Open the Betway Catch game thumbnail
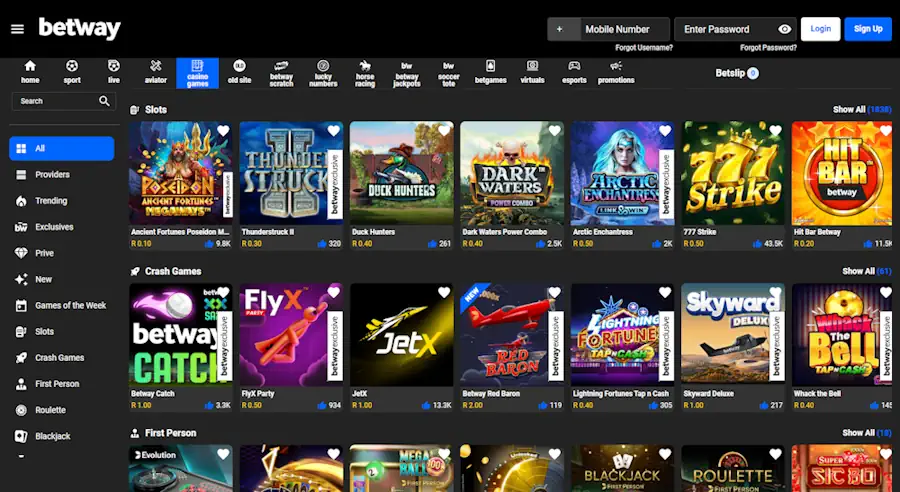 pyautogui.click(x=181, y=335)
